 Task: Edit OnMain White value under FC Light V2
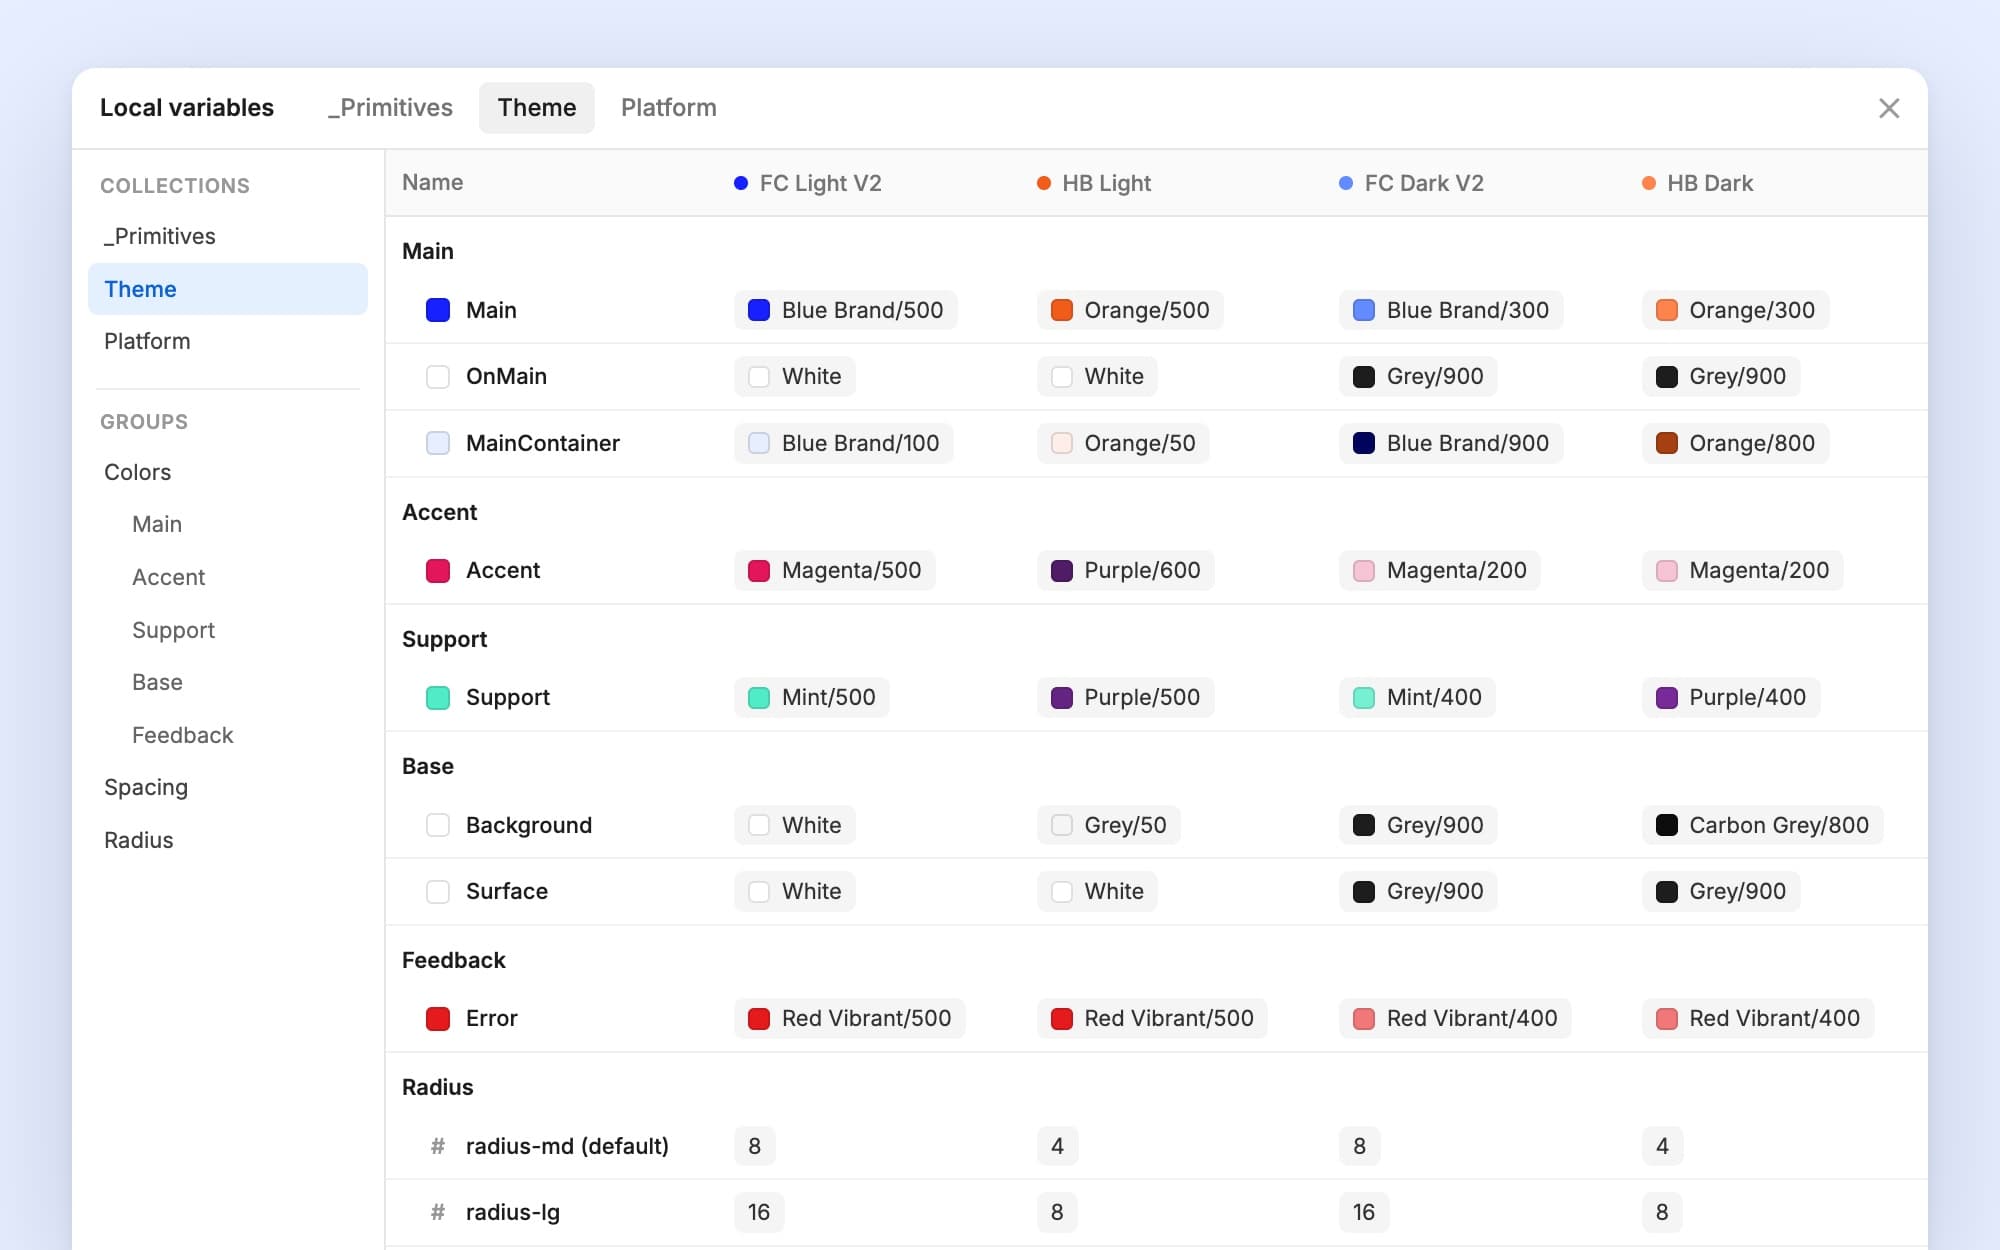[795, 376]
